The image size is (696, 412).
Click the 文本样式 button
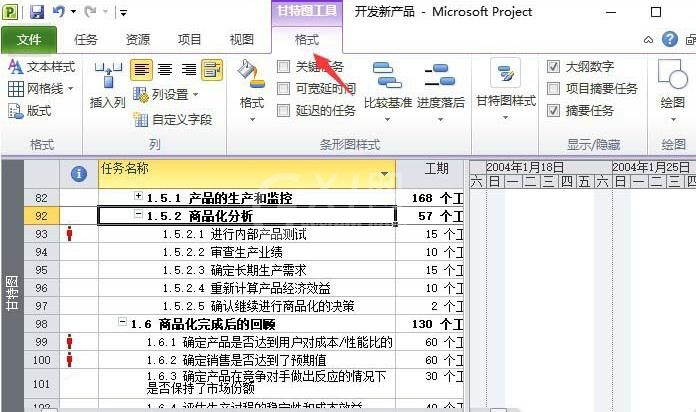tap(42, 67)
